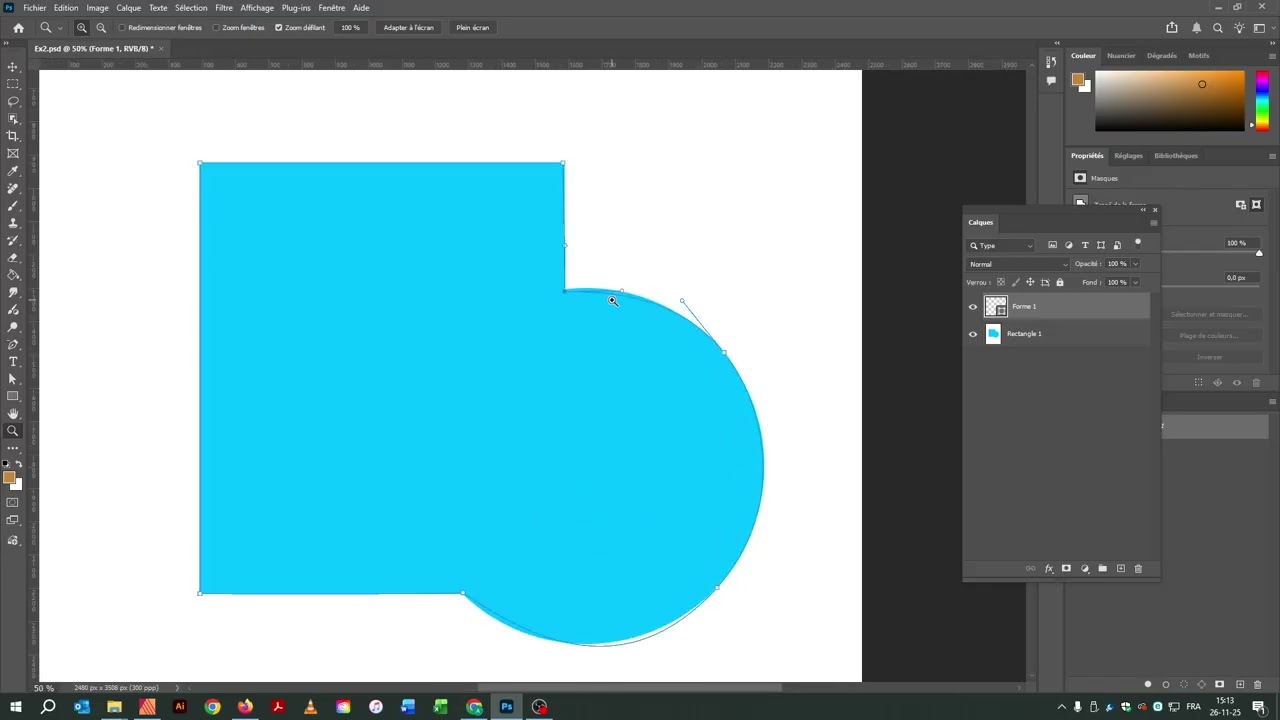Image resolution: width=1280 pixels, height=720 pixels.
Task: Open the Fond slider dropdown arrow
Action: pos(1136,282)
